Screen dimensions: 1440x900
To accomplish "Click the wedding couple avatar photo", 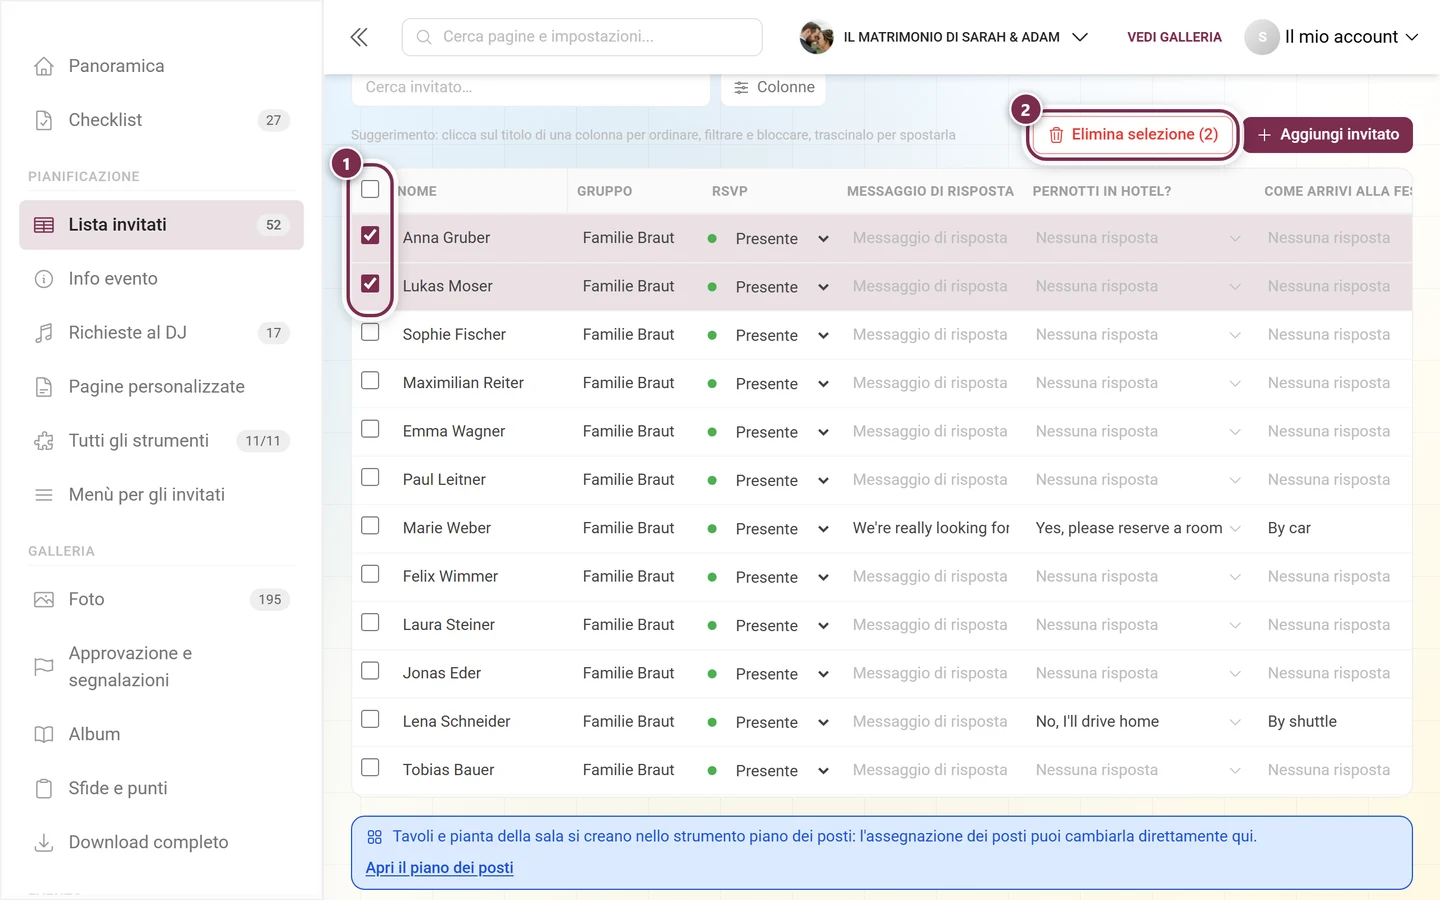I will tap(816, 37).
